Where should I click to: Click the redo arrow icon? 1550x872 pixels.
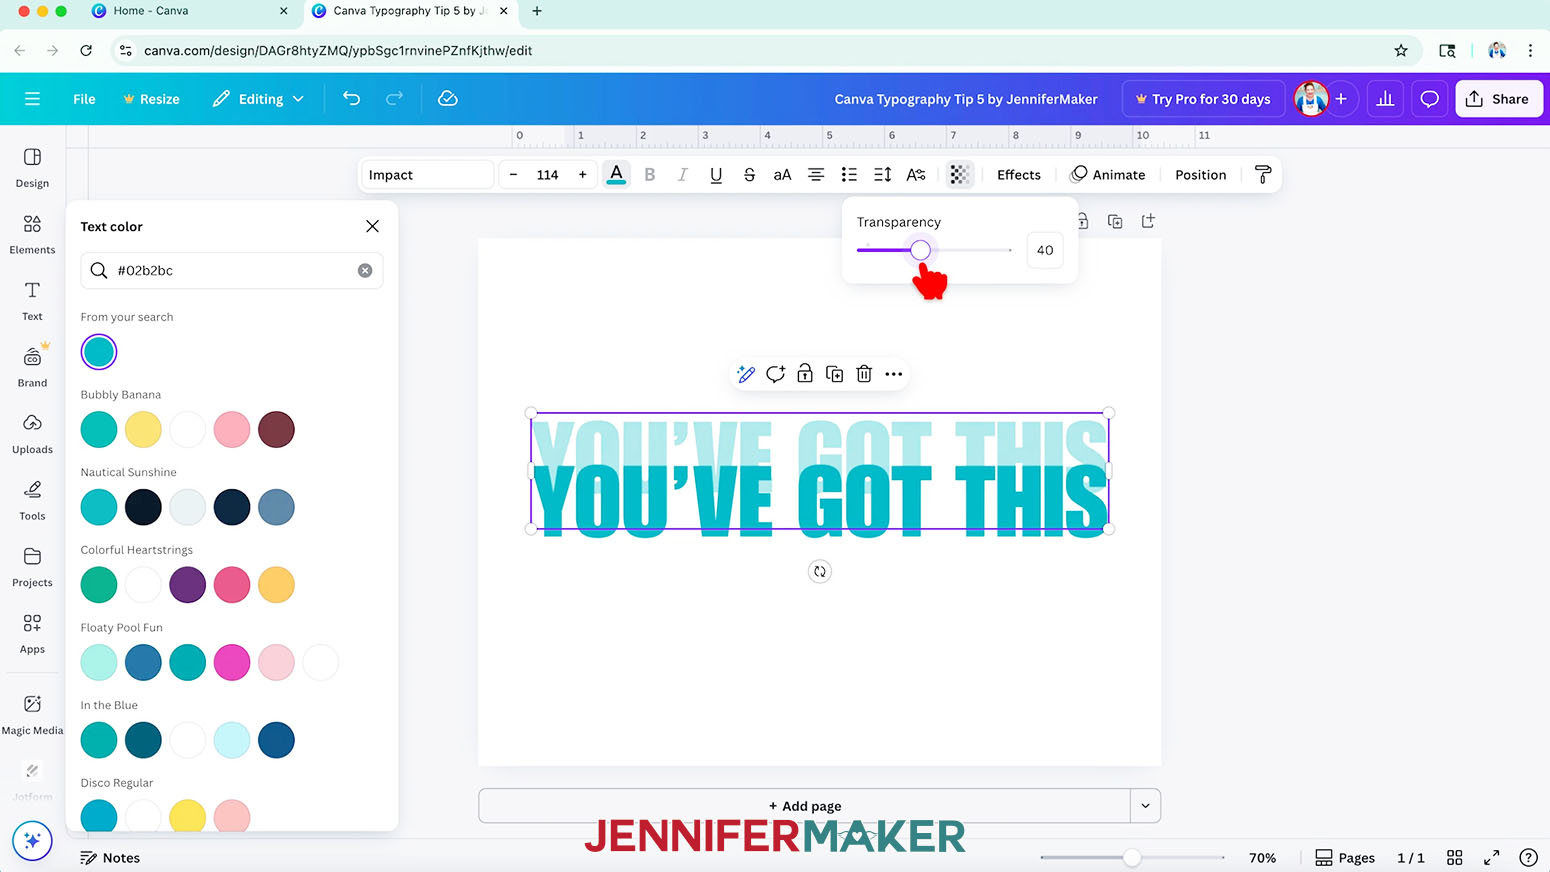(395, 98)
